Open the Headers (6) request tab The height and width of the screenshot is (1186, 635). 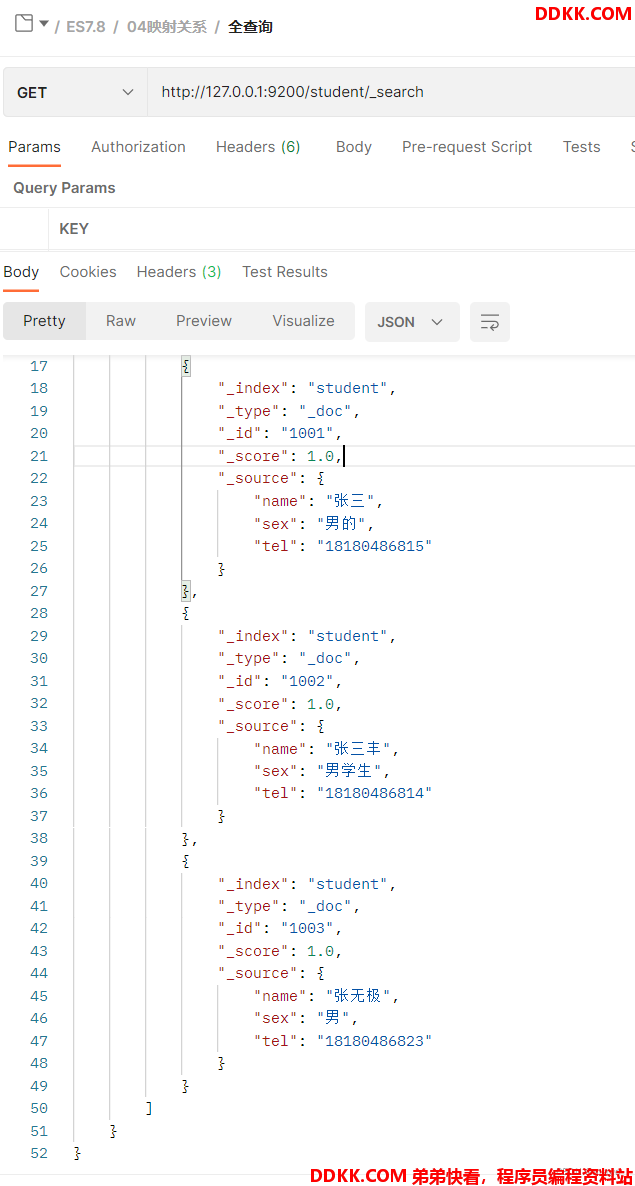(x=258, y=147)
